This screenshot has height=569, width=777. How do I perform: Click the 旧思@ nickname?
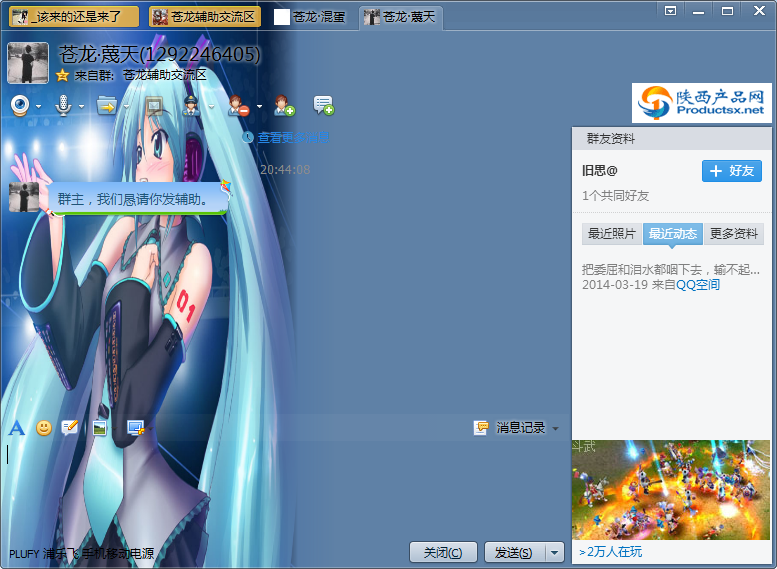[600, 171]
